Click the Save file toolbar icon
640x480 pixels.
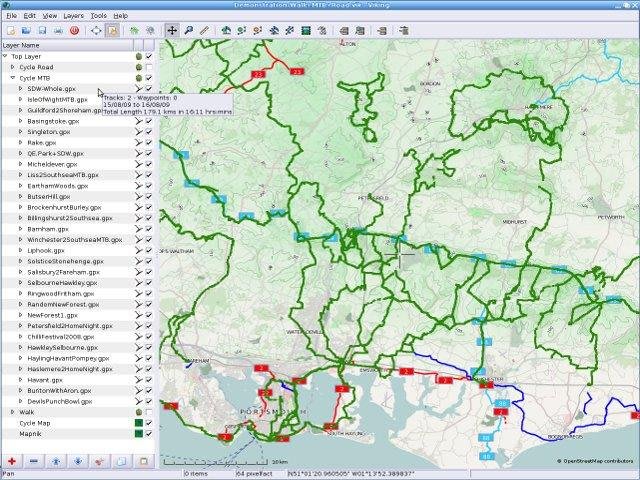click(x=42, y=31)
